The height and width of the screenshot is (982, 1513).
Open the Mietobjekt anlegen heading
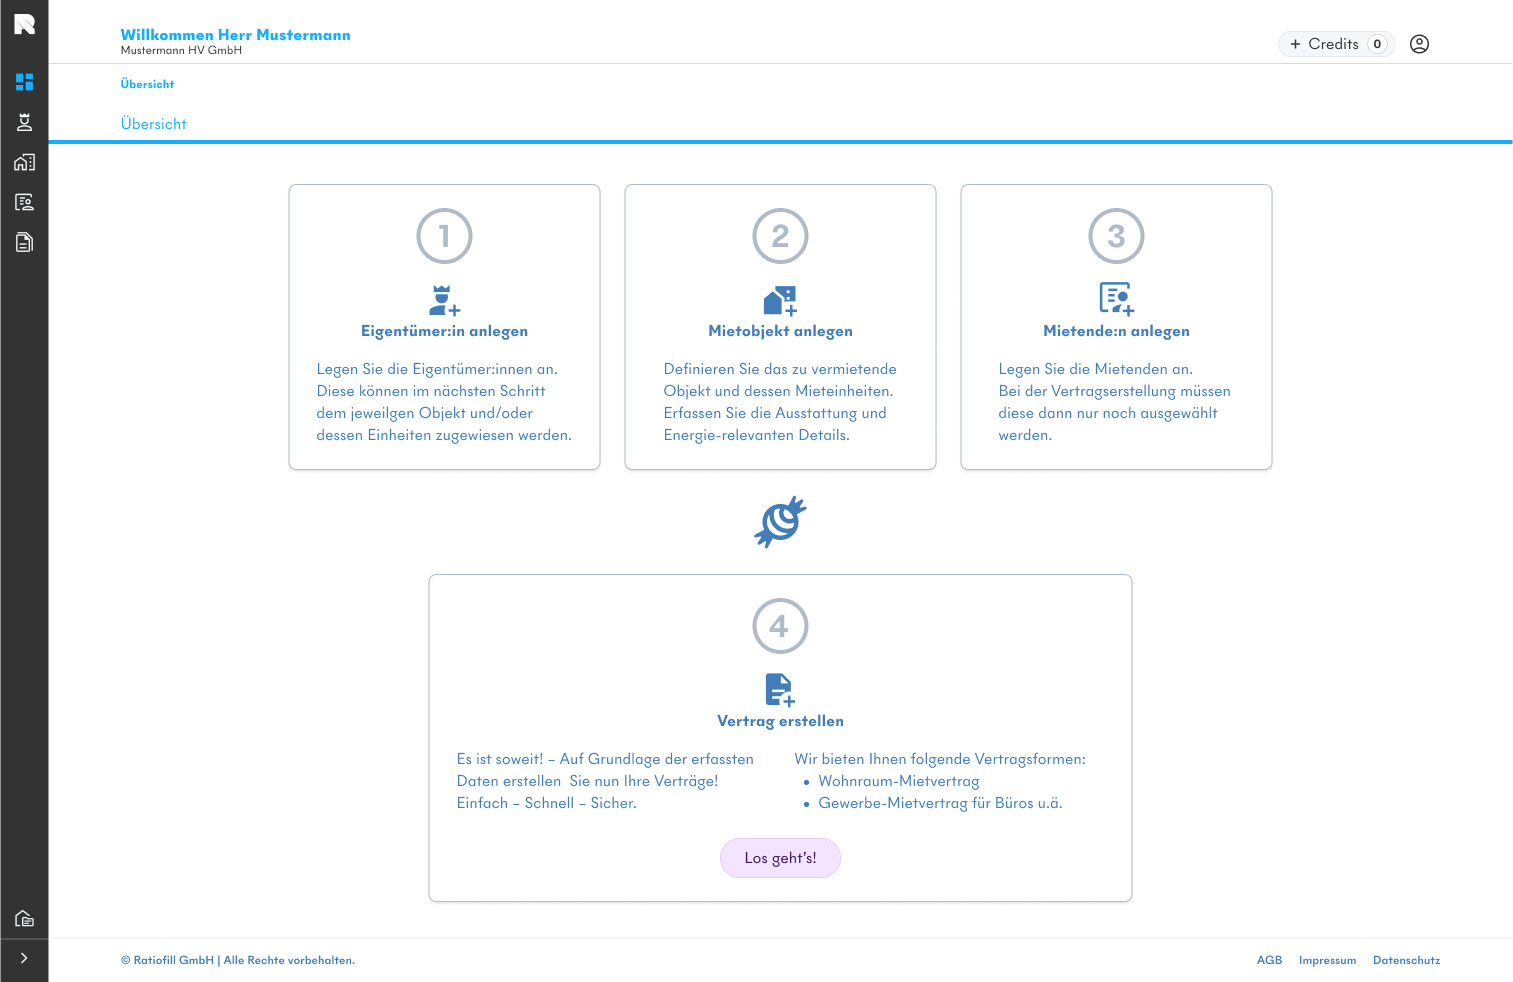click(780, 331)
